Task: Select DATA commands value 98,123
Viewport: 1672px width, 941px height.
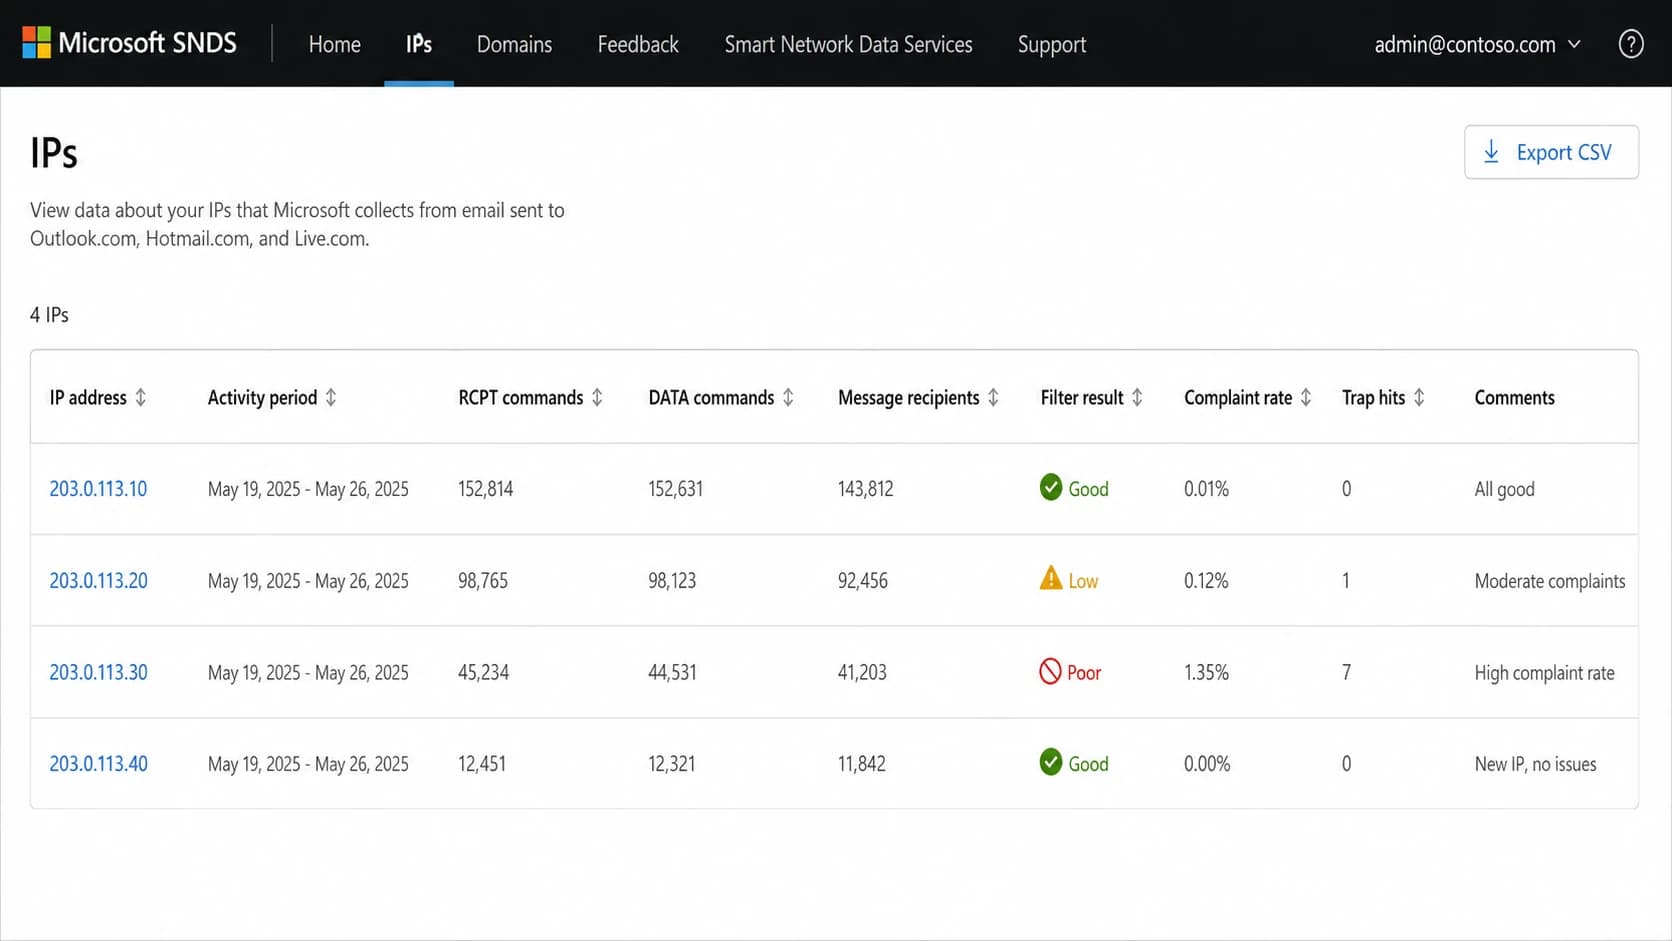Action: click(x=672, y=581)
